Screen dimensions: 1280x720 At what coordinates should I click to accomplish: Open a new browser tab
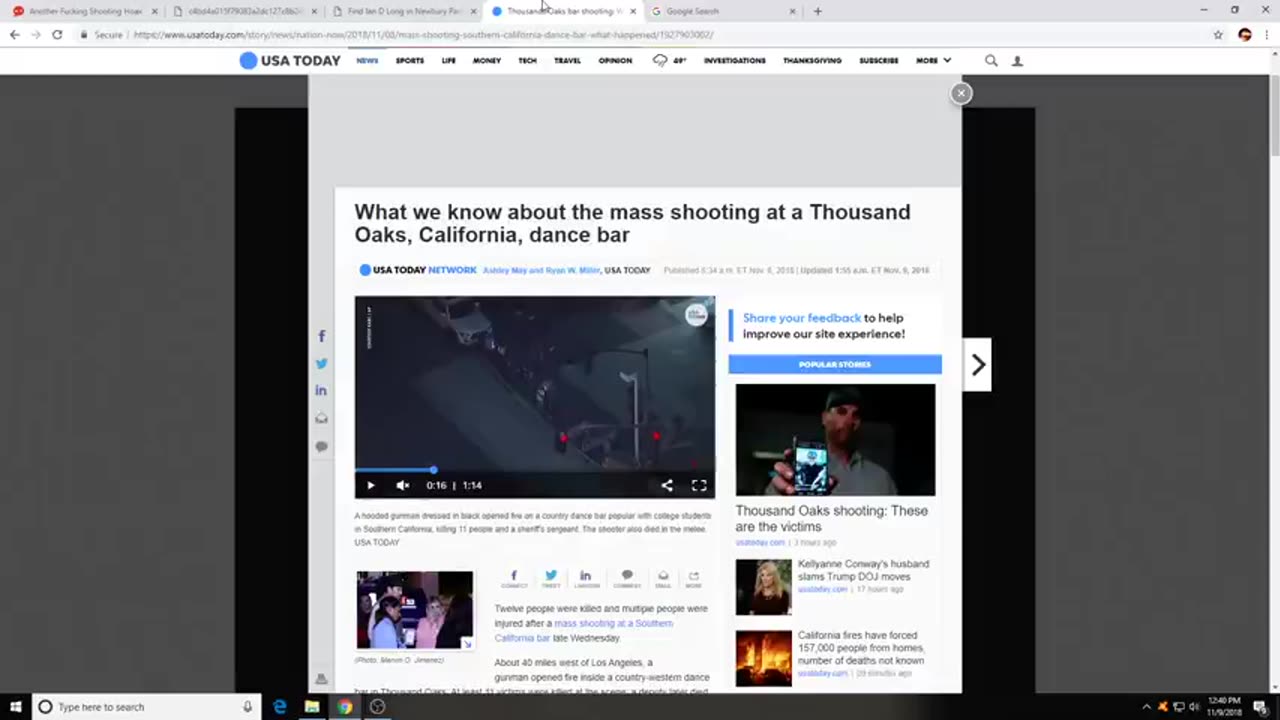[817, 11]
